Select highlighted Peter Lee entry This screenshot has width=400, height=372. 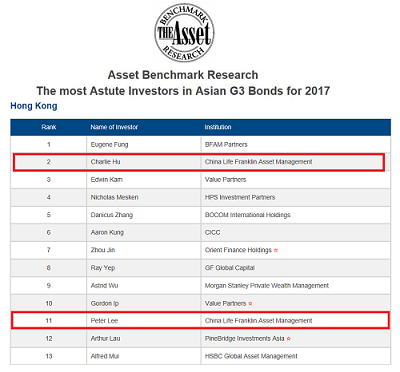click(x=200, y=321)
